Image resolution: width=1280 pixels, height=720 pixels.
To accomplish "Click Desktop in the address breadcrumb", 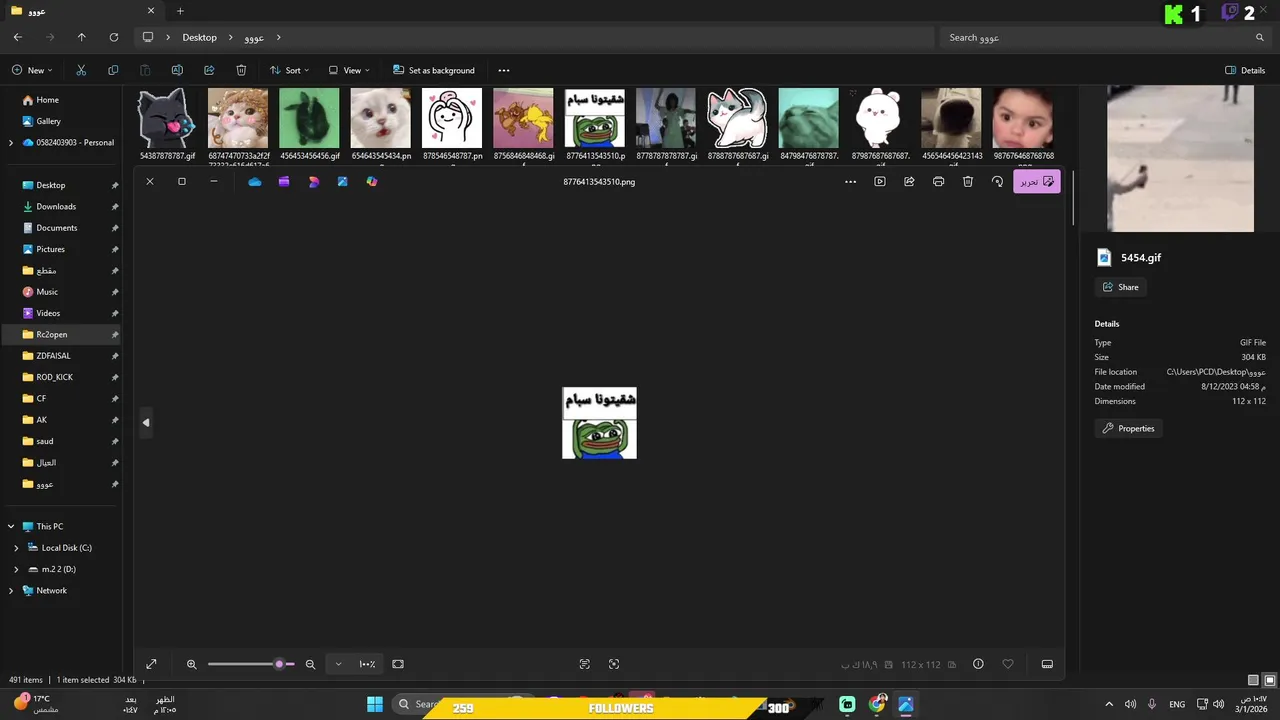I will tap(199, 37).
